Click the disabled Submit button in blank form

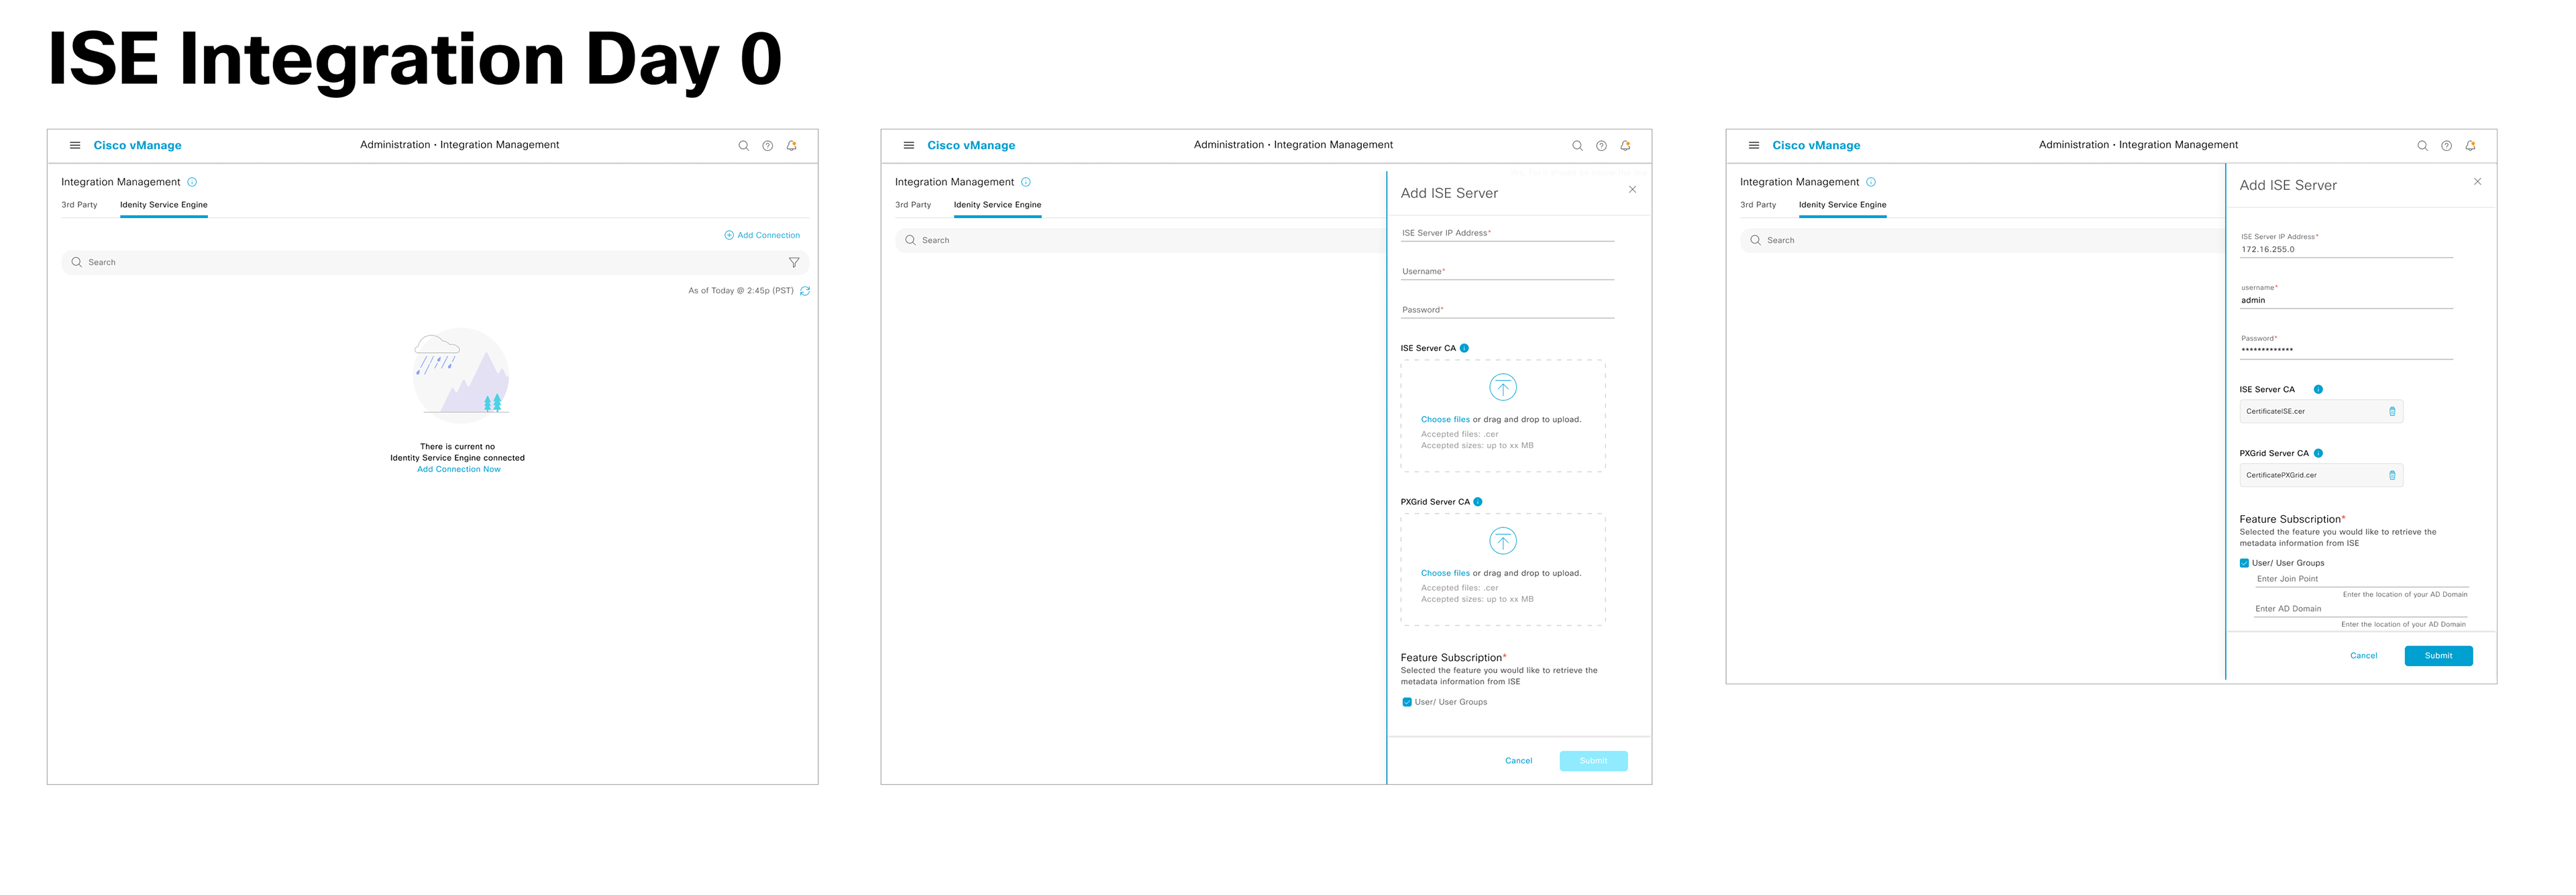click(x=1593, y=762)
